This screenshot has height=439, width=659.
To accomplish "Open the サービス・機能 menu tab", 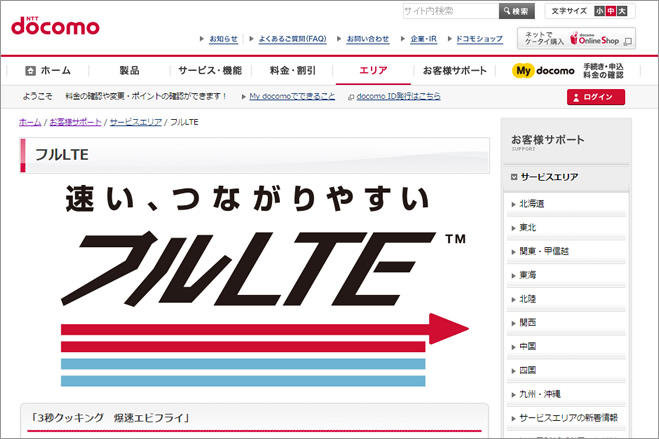I will pos(210,71).
